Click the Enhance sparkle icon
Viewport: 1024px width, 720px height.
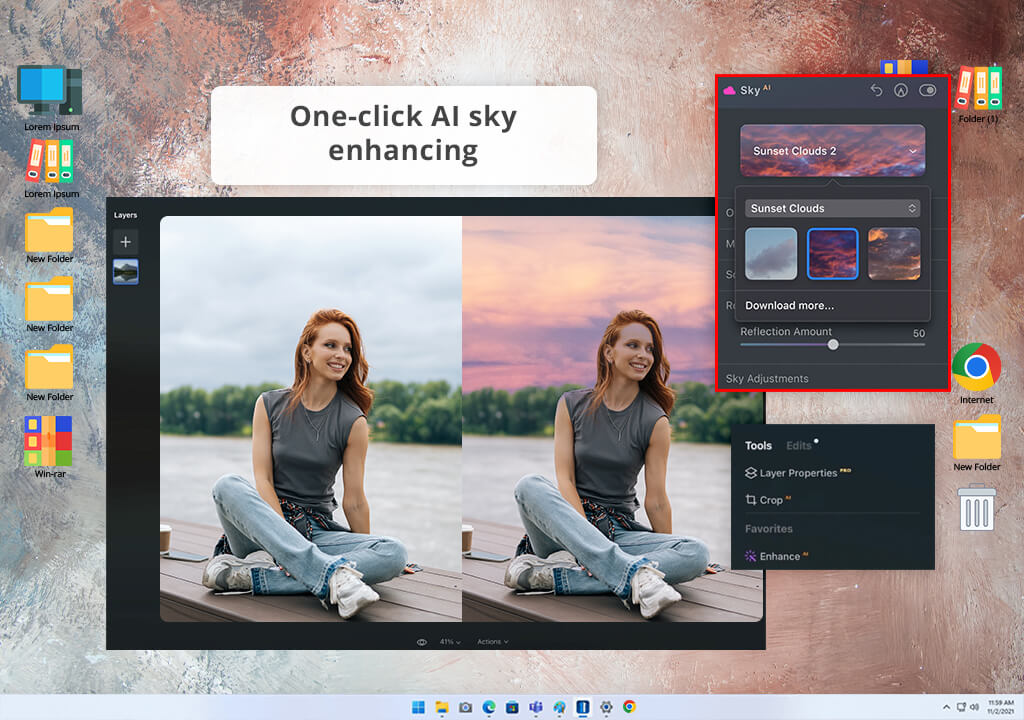750,556
